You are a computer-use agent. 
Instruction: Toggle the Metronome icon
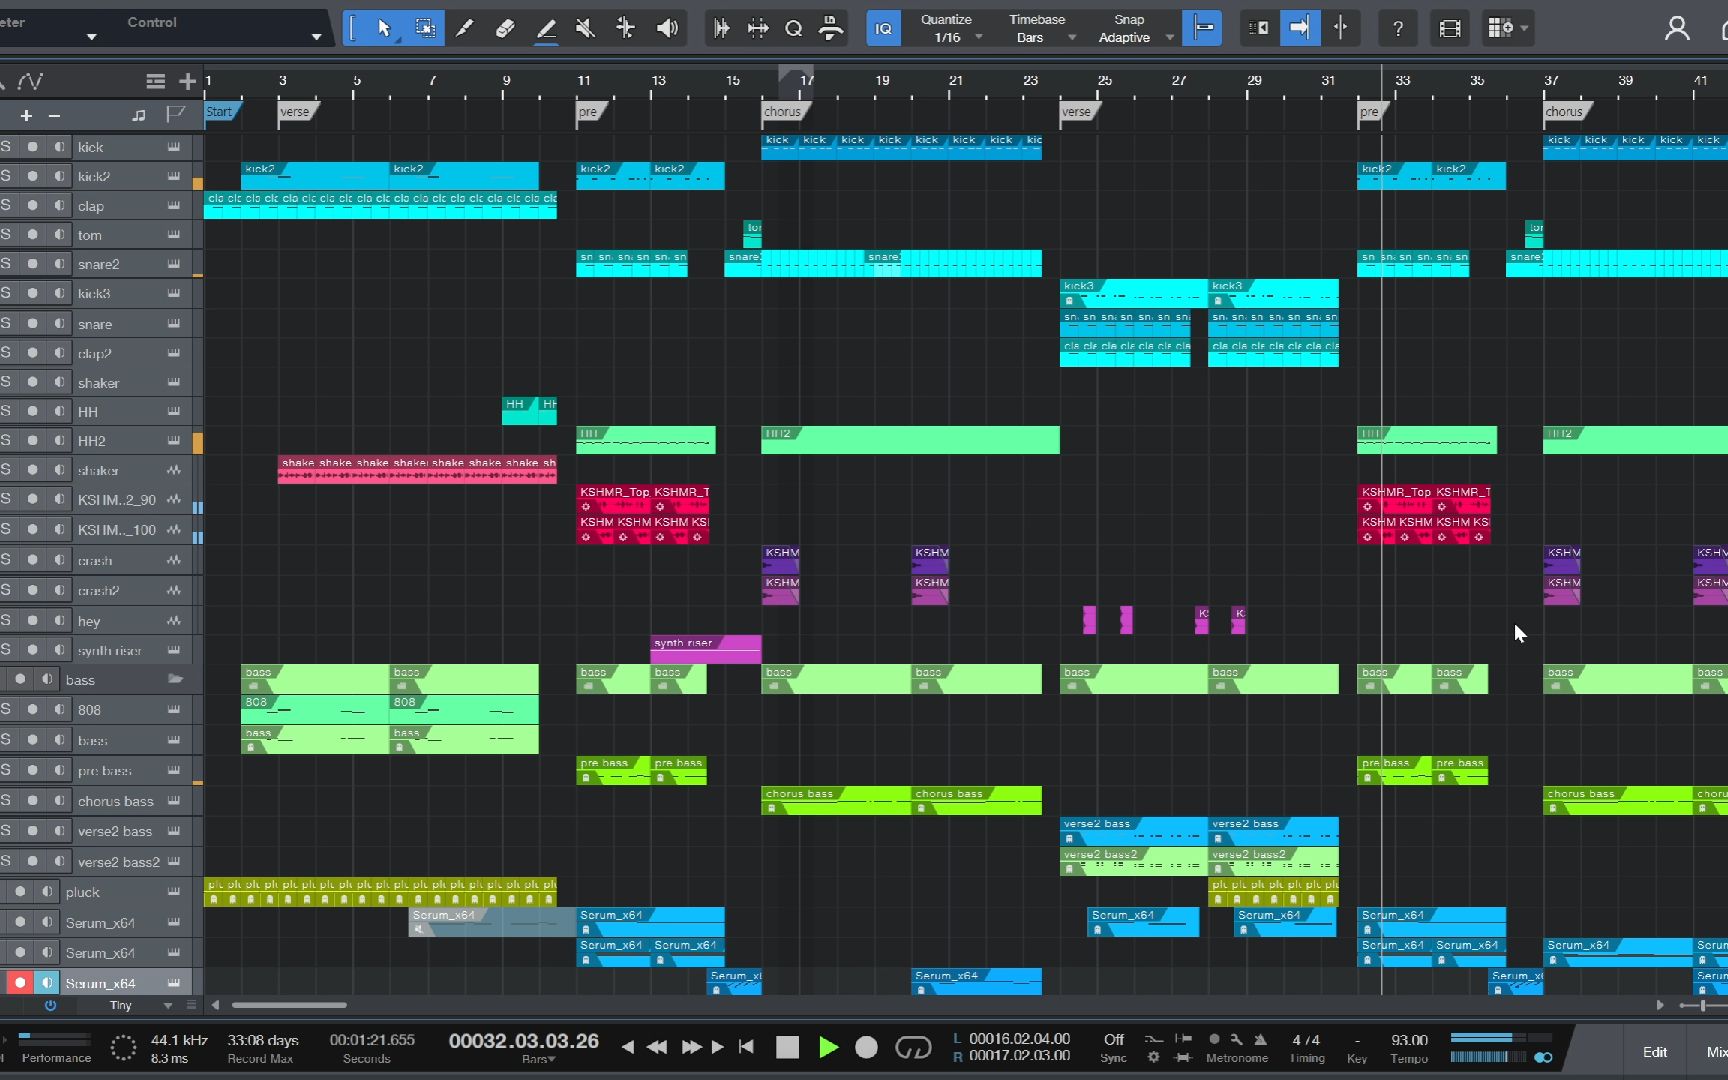click(x=1260, y=1040)
